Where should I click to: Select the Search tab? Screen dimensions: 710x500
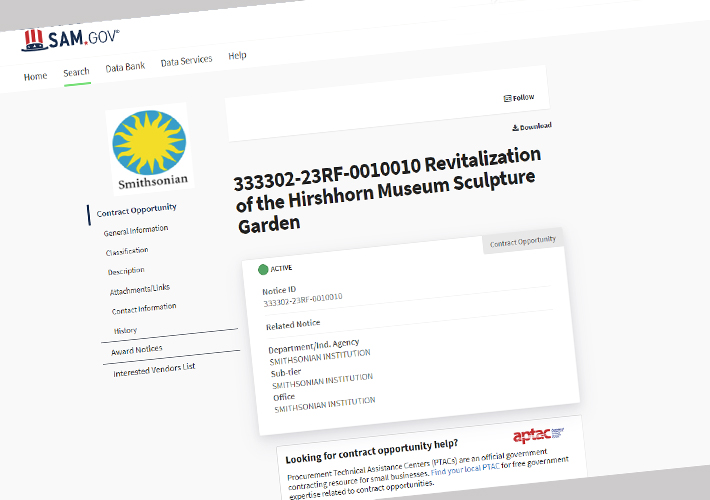click(x=77, y=72)
